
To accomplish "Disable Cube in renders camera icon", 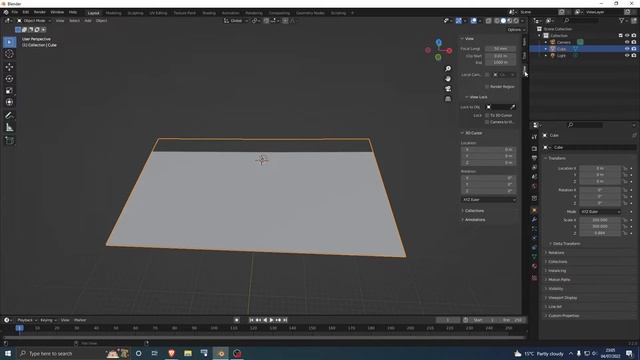I will pos(633,49).
